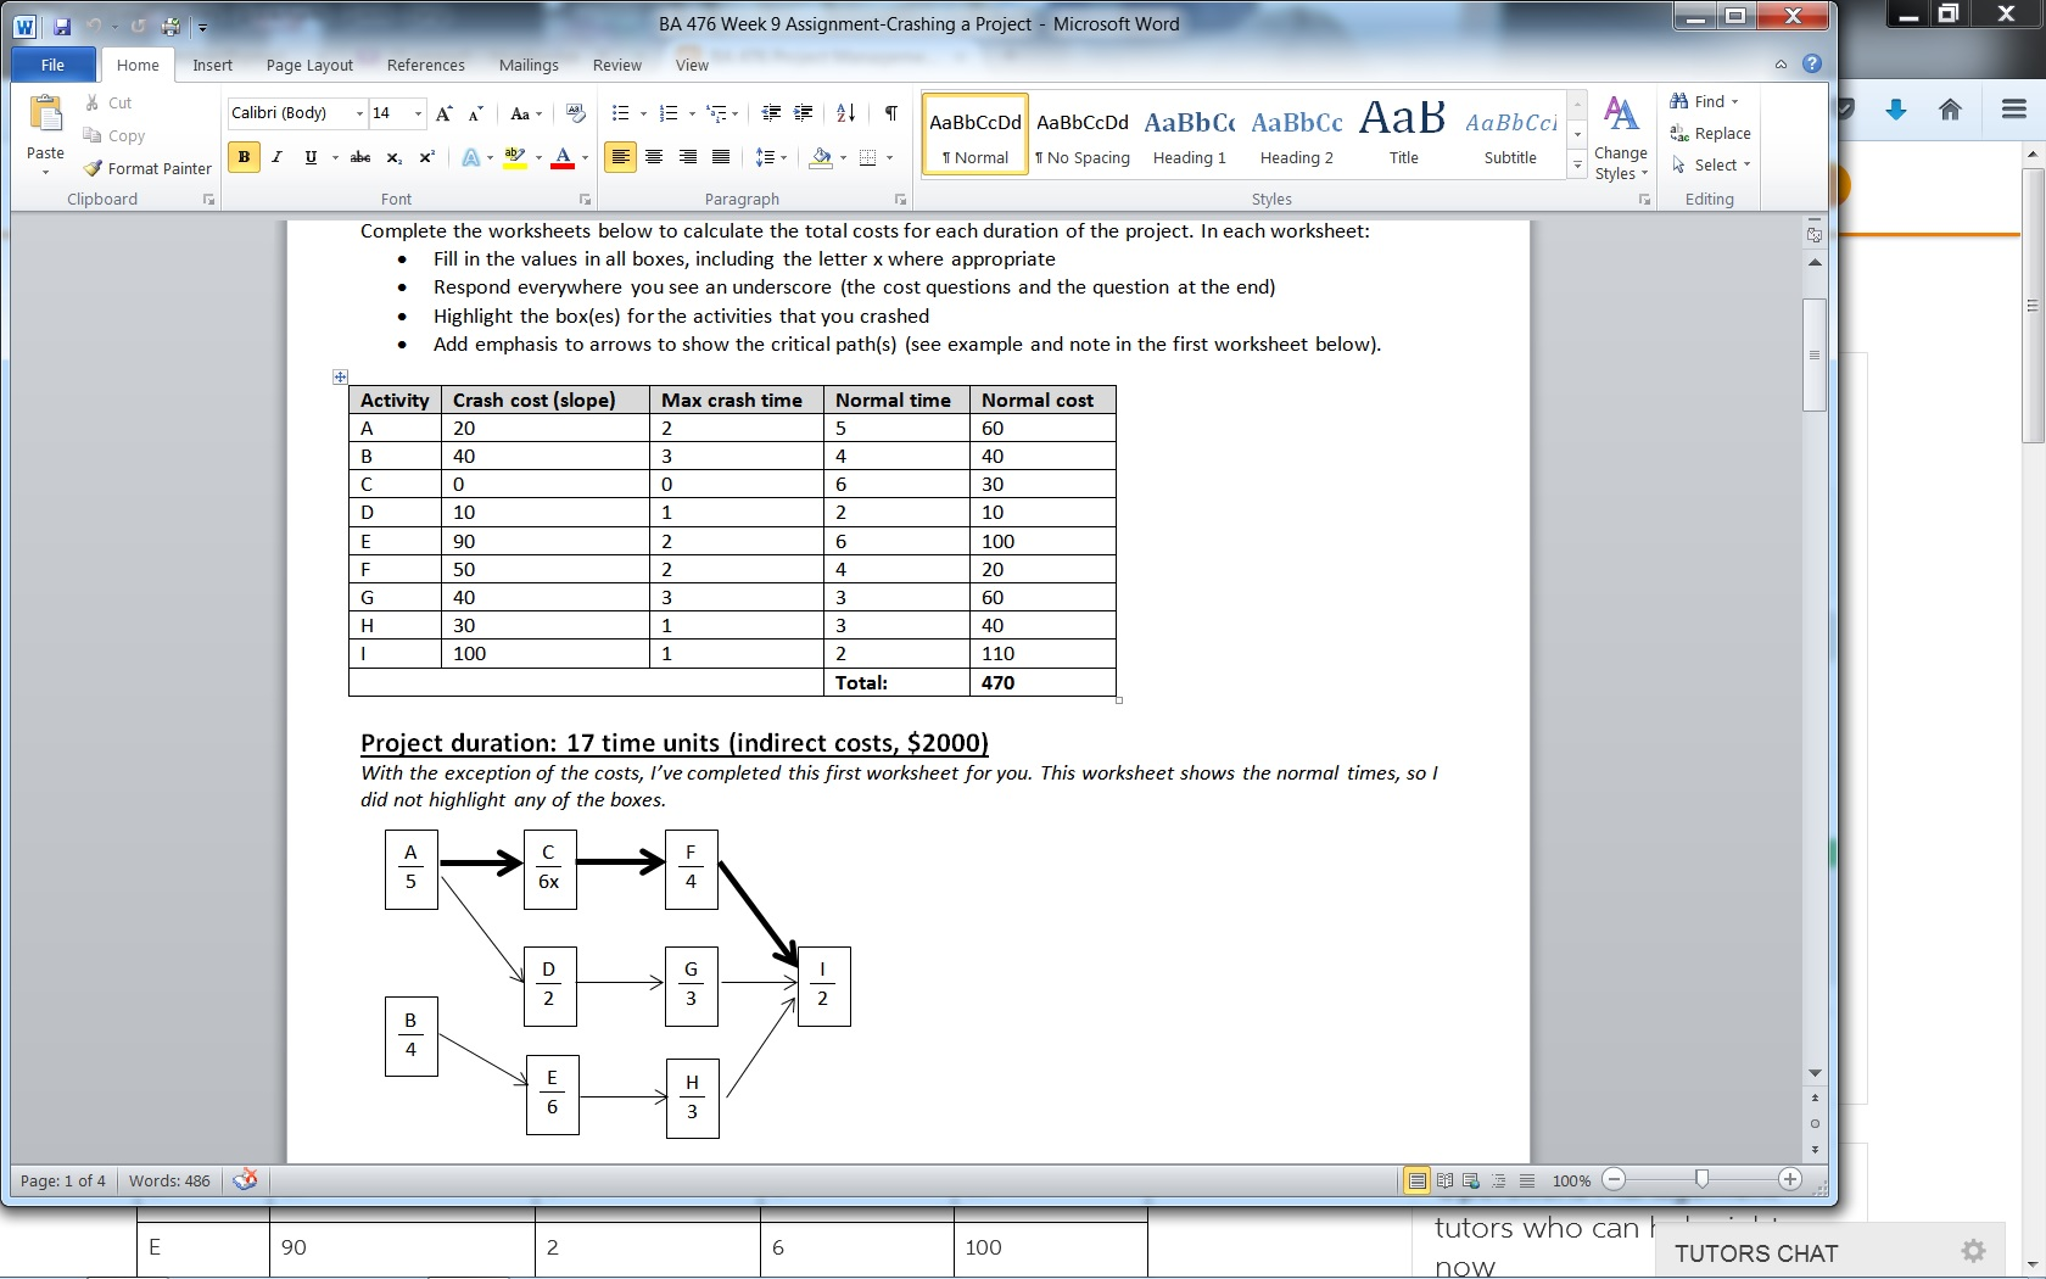
Task: Click the Clear Formatting icon
Action: click(x=575, y=113)
